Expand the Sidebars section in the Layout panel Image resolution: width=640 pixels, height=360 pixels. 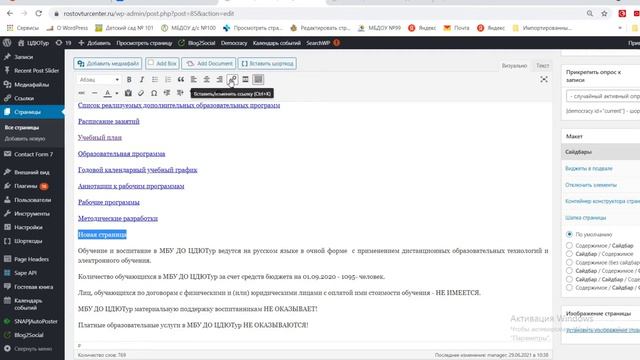click(x=600, y=152)
